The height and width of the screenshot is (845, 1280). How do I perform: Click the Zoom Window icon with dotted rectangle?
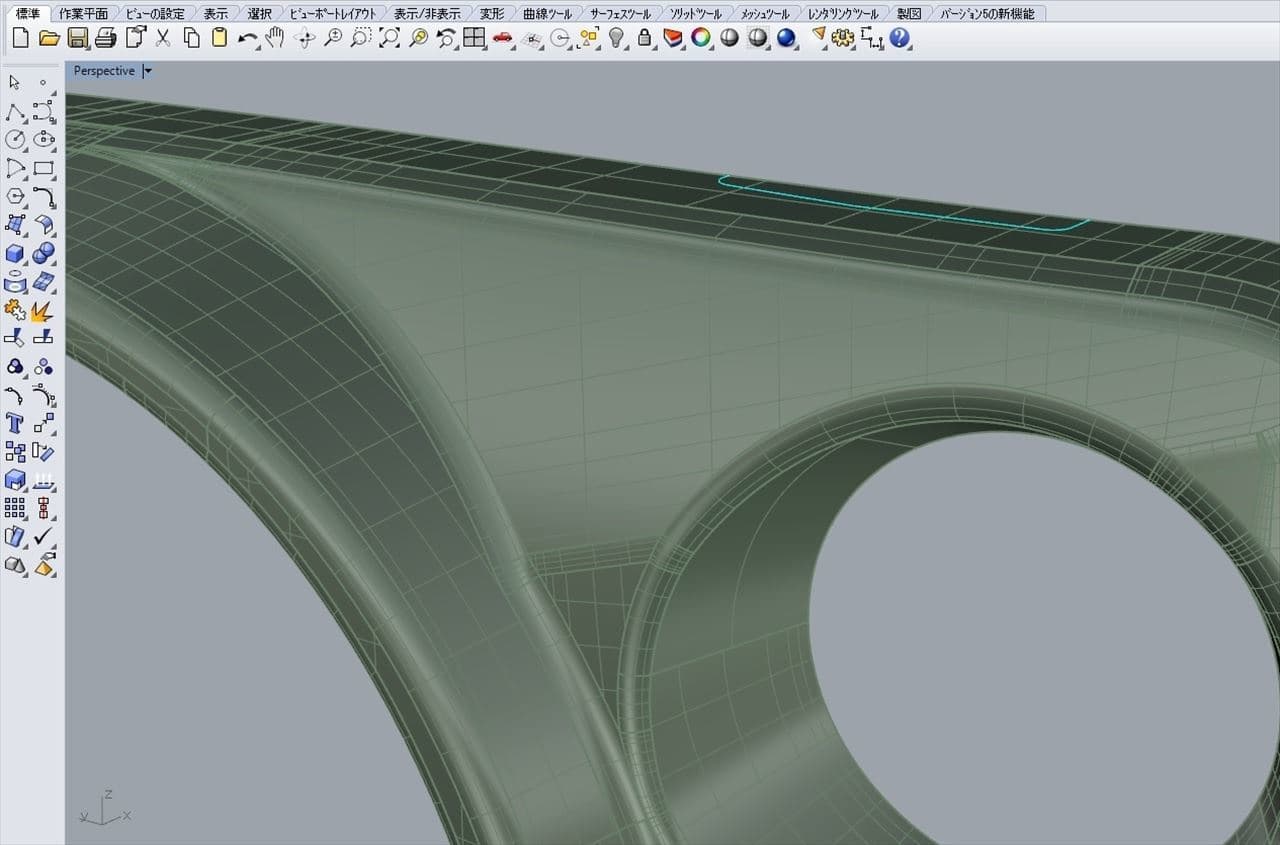(x=361, y=38)
